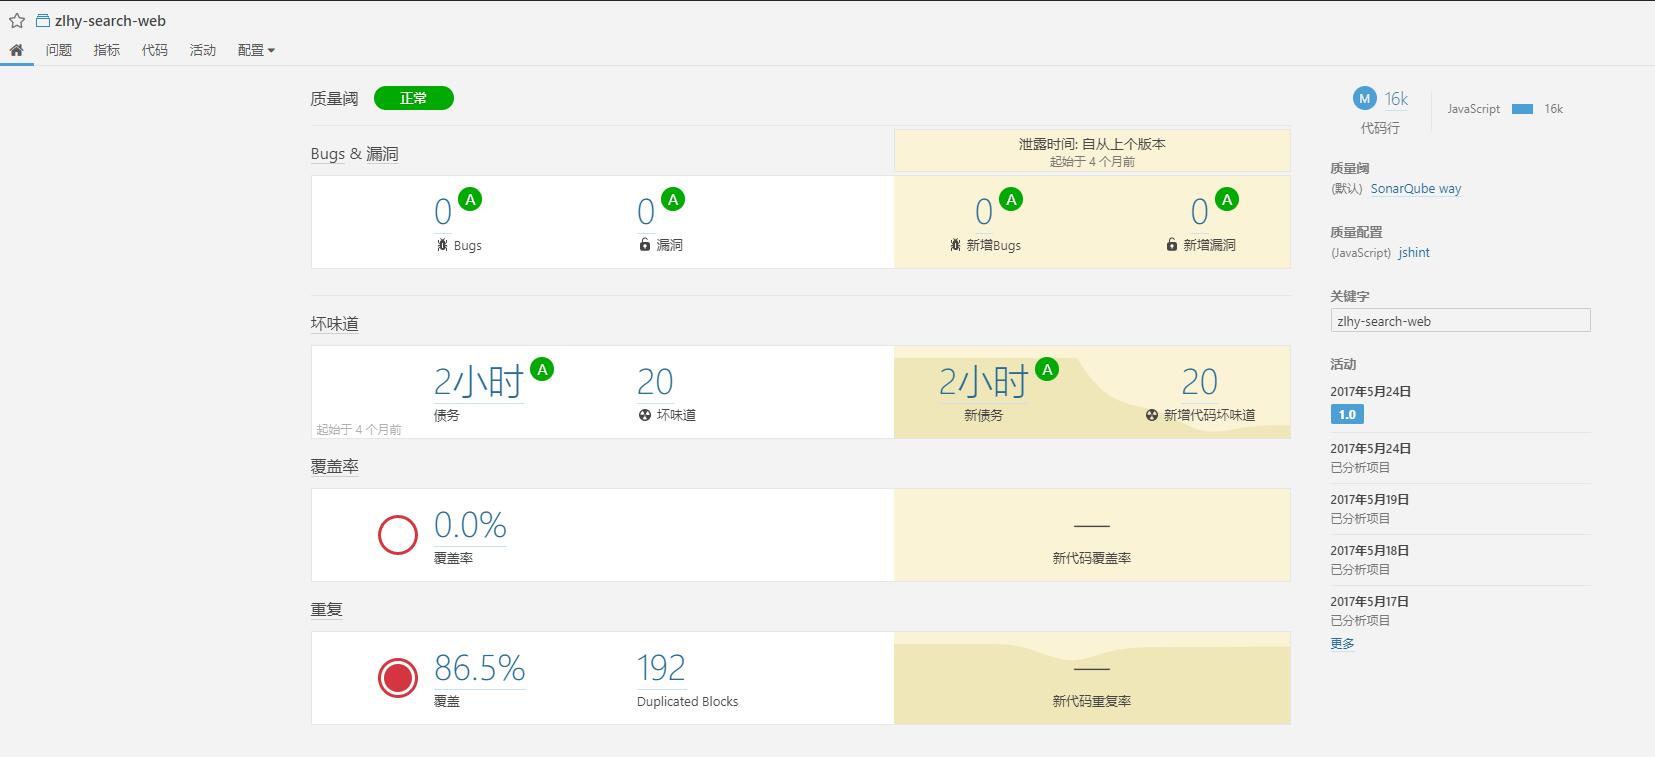Click the unlocked padlock icon beside 漏洞

pos(645,245)
